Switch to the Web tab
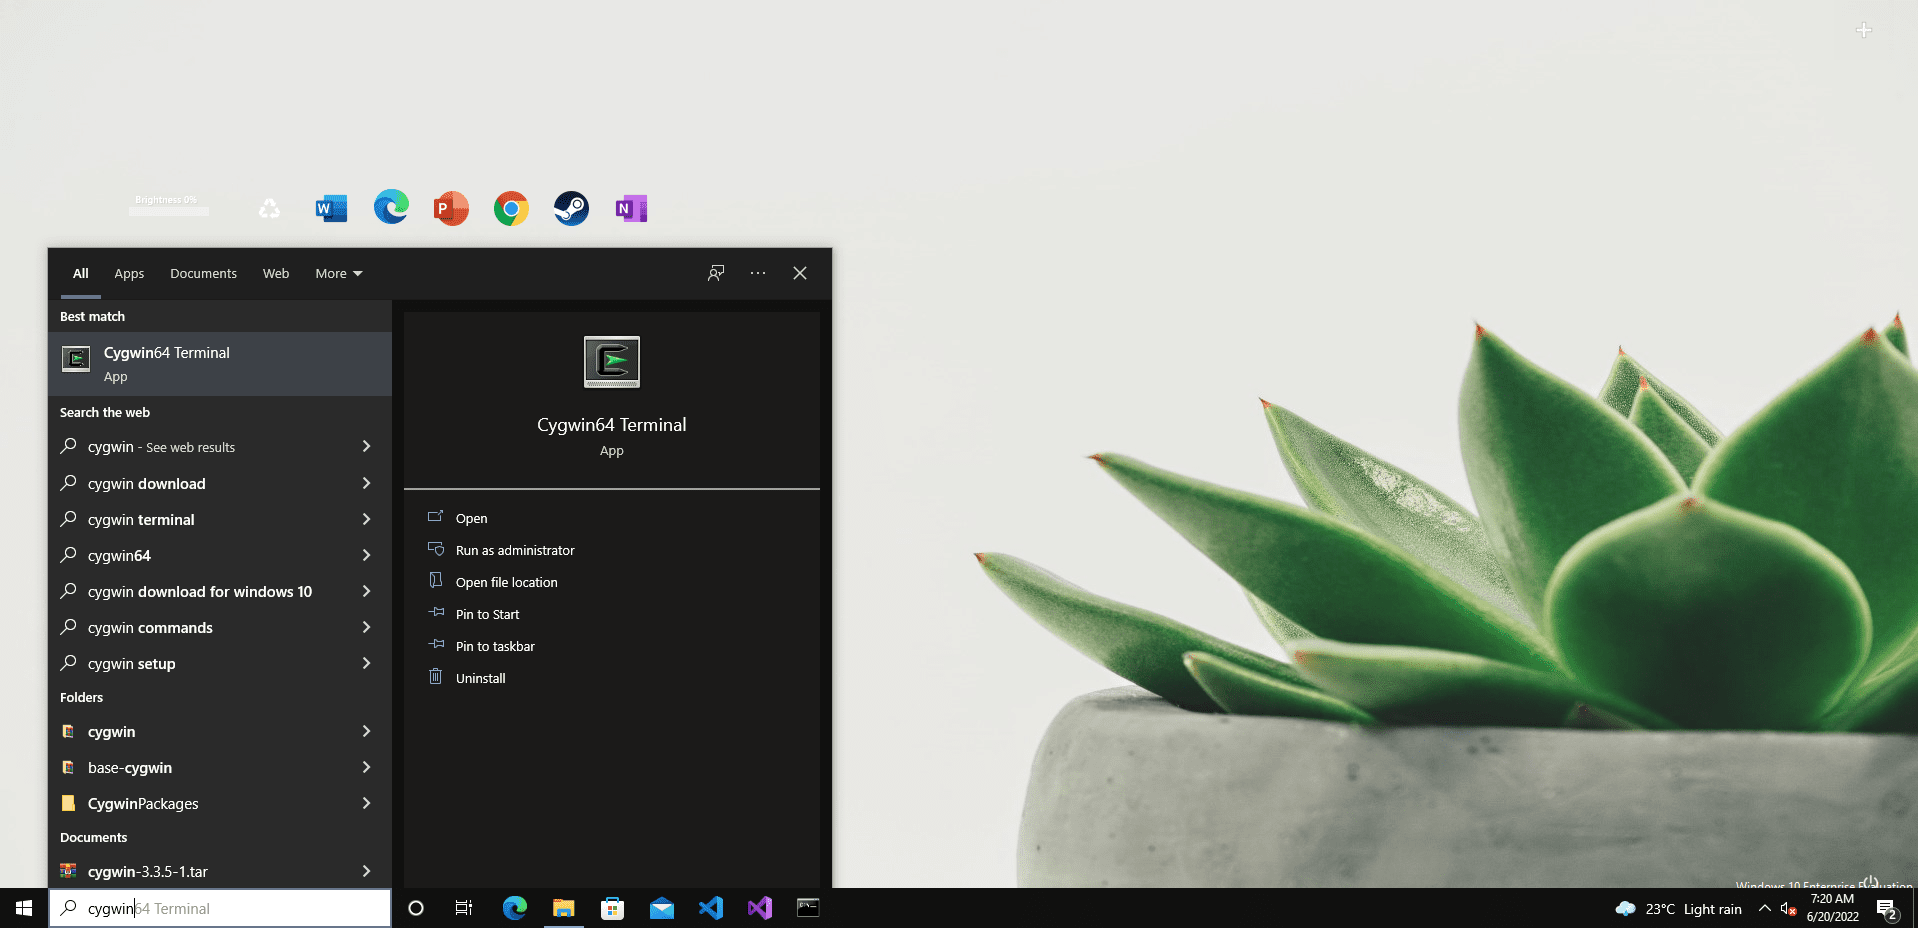Viewport: 1918px width, 928px height. [276, 273]
